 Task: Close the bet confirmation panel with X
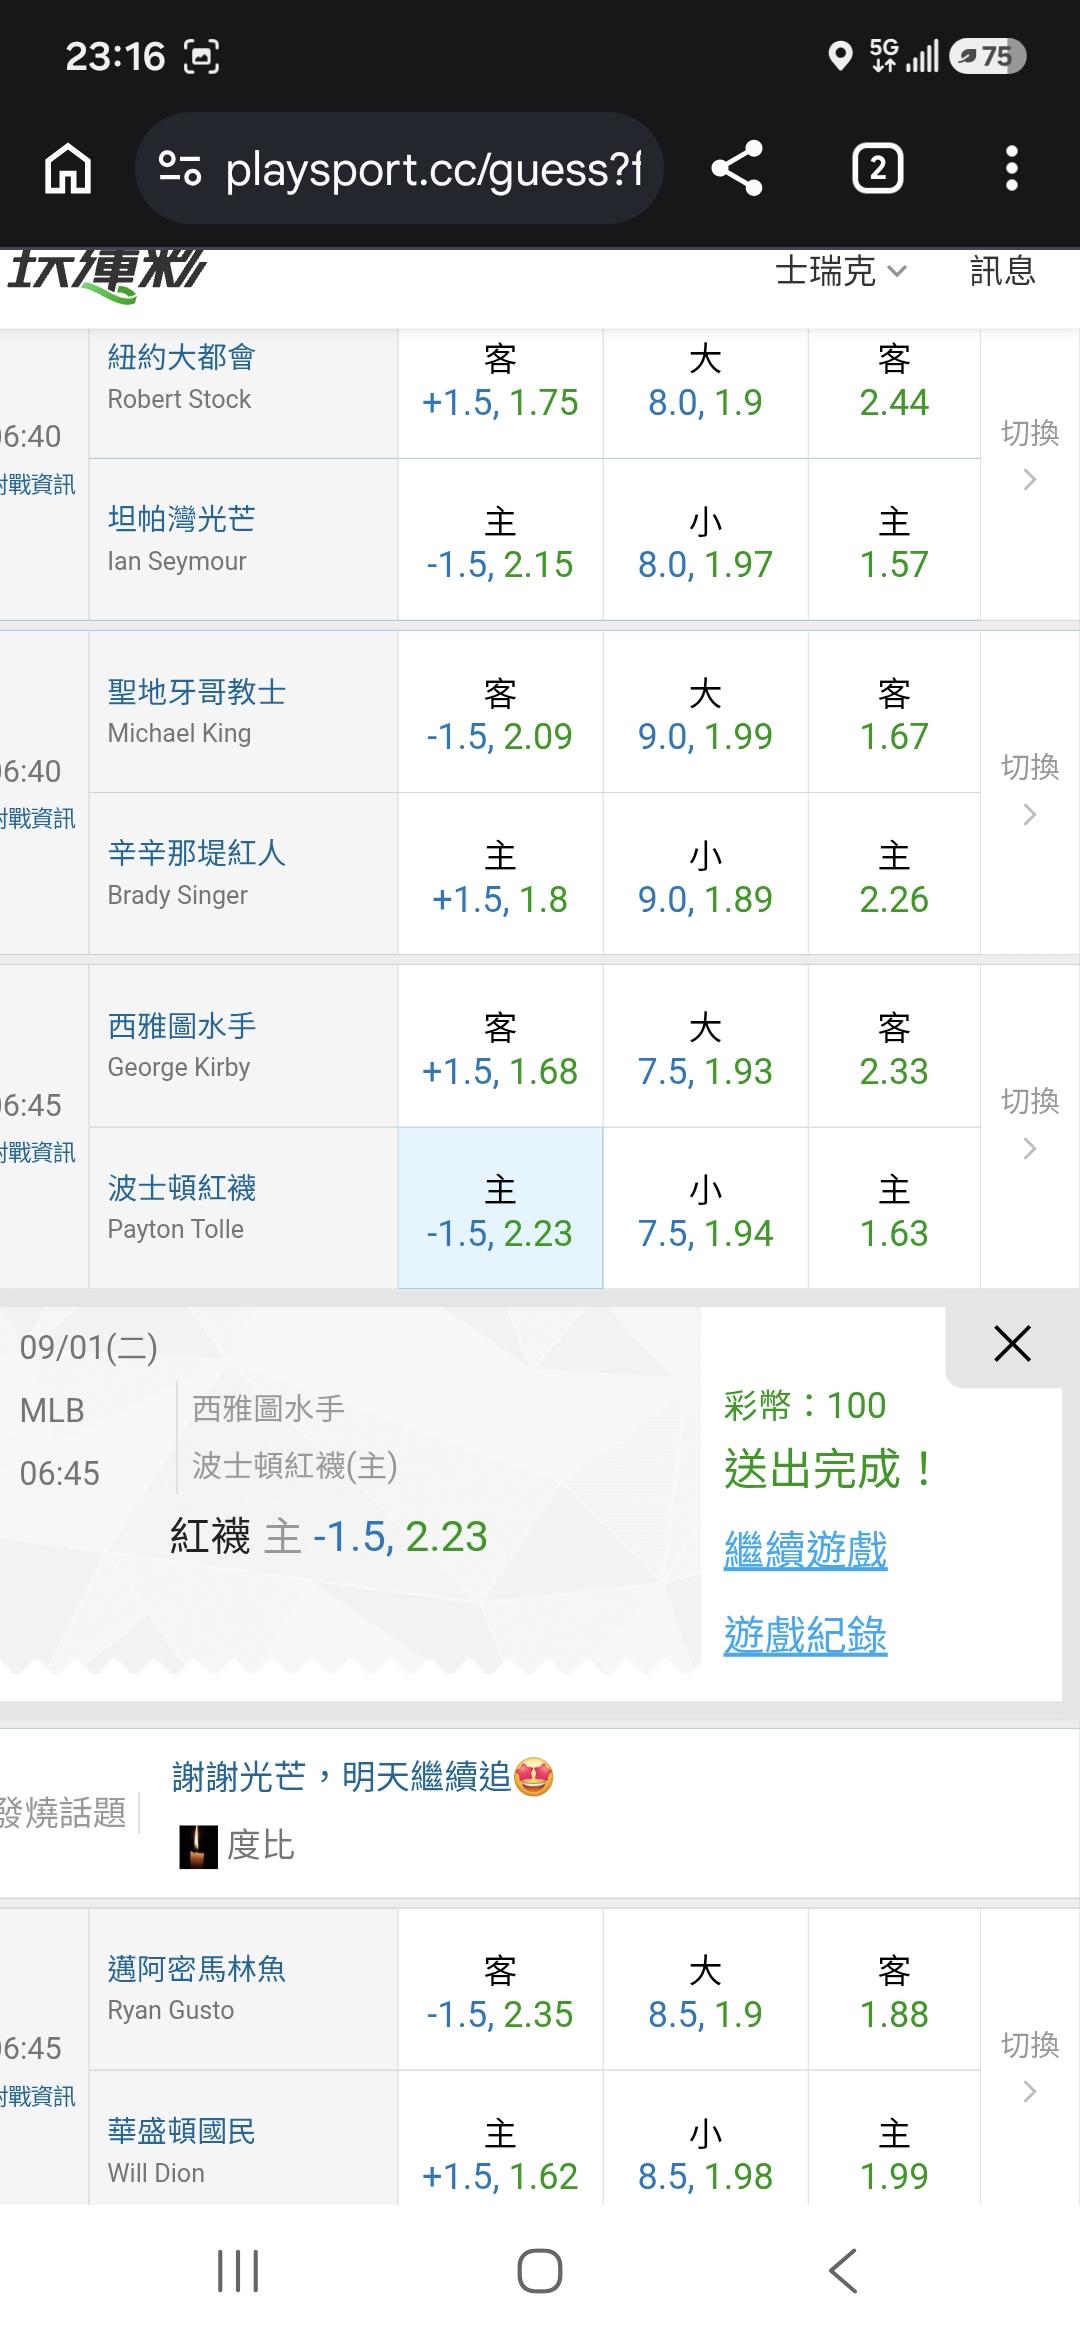pyautogui.click(x=1012, y=1343)
